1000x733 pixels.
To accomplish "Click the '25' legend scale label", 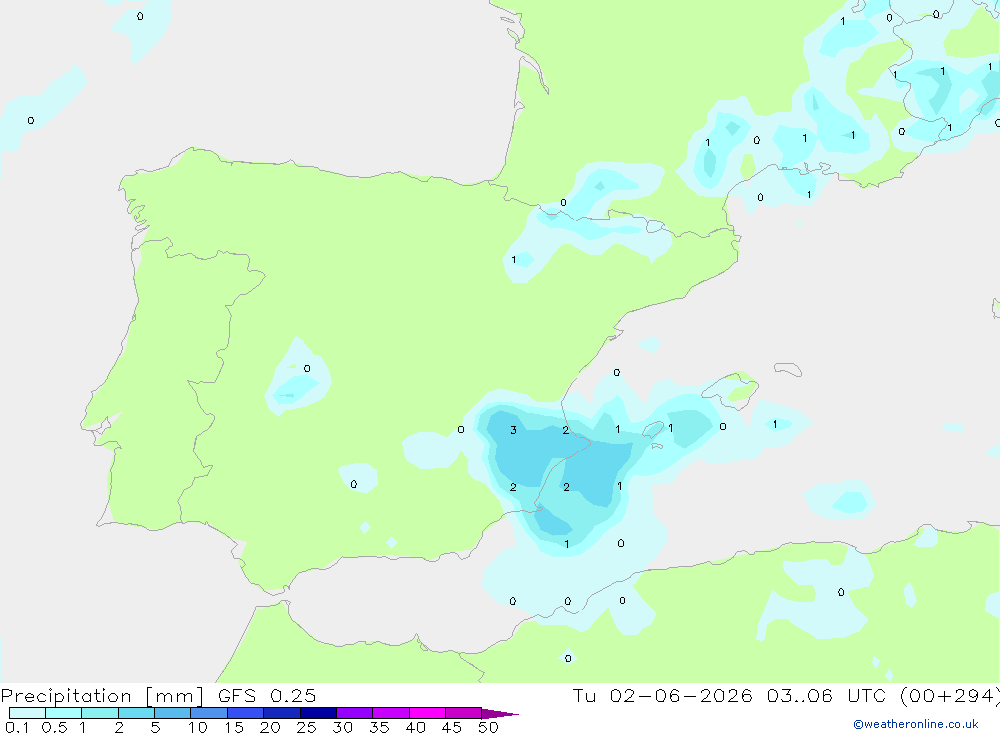I will click(x=307, y=727).
